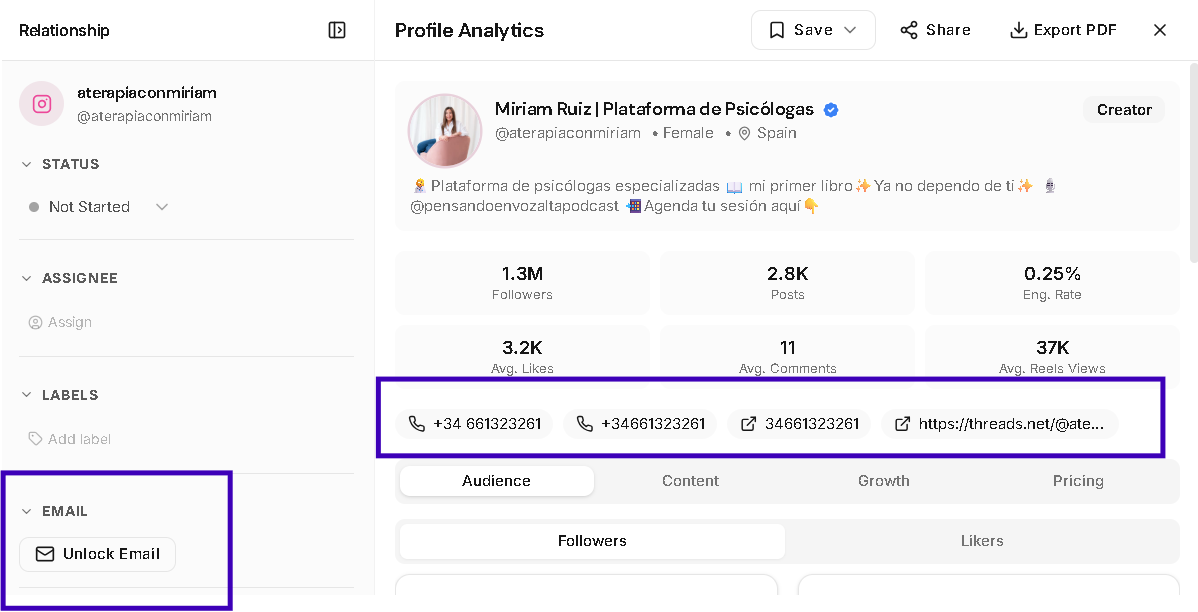The image size is (1198, 612).
Task: Click the profile picture thumbnail of Miriam
Action: point(445,131)
